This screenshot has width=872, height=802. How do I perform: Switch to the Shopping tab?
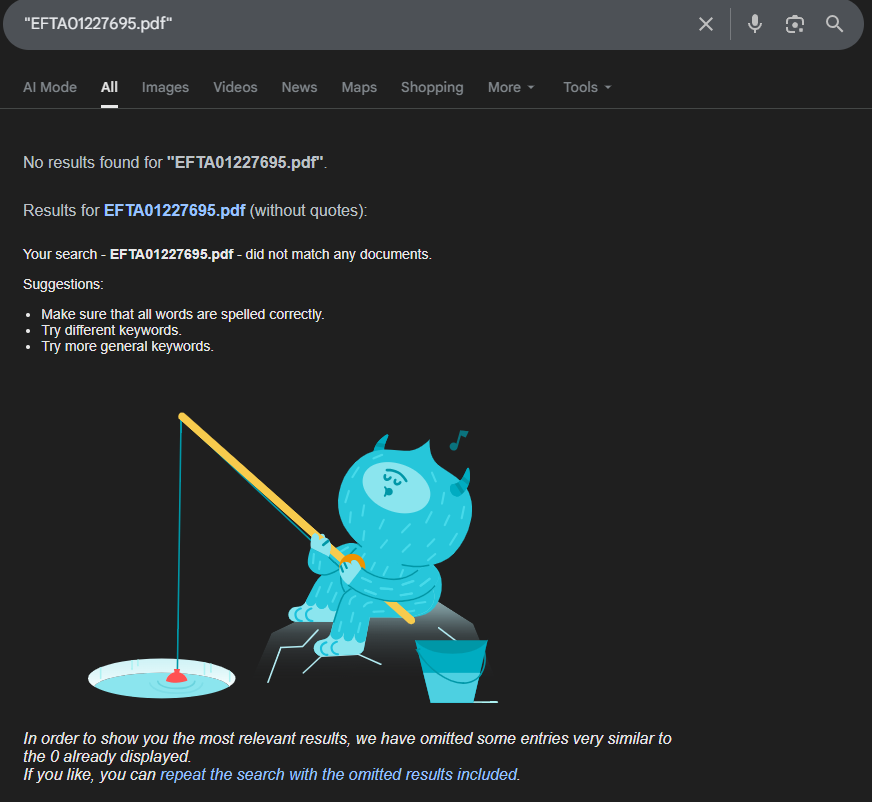point(432,87)
